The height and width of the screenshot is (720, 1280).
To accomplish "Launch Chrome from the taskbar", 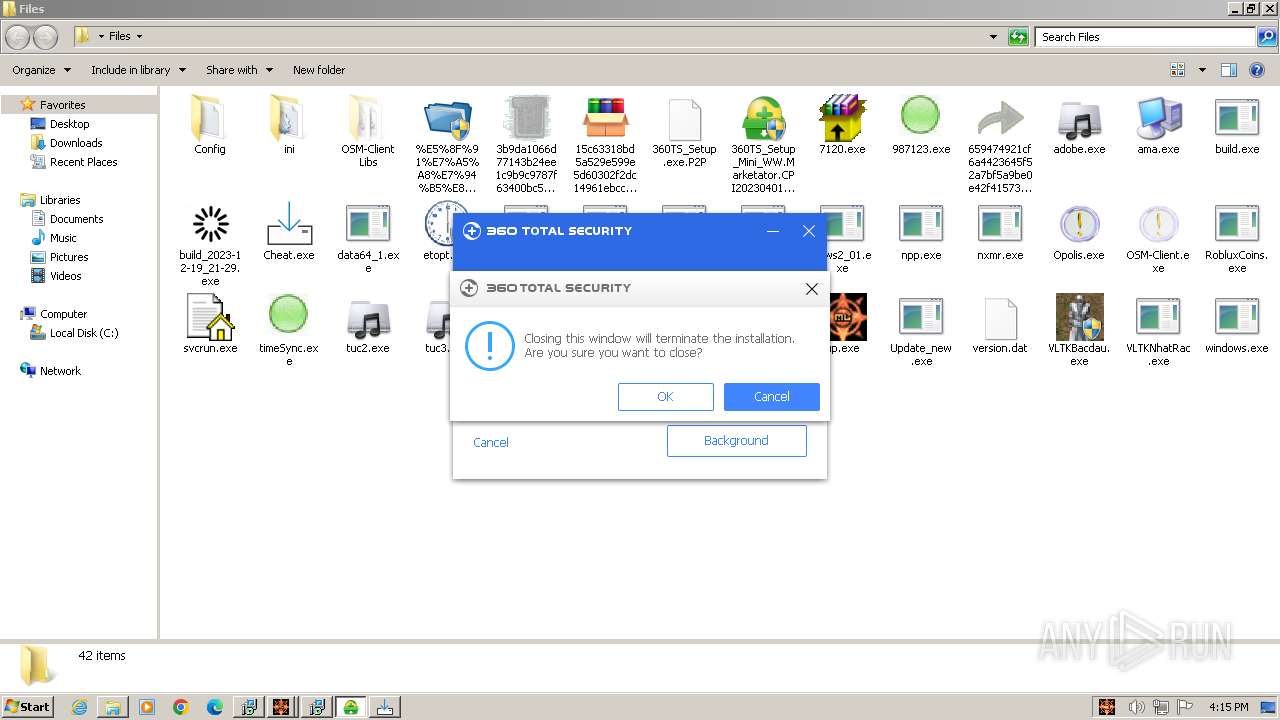I will tap(181, 707).
